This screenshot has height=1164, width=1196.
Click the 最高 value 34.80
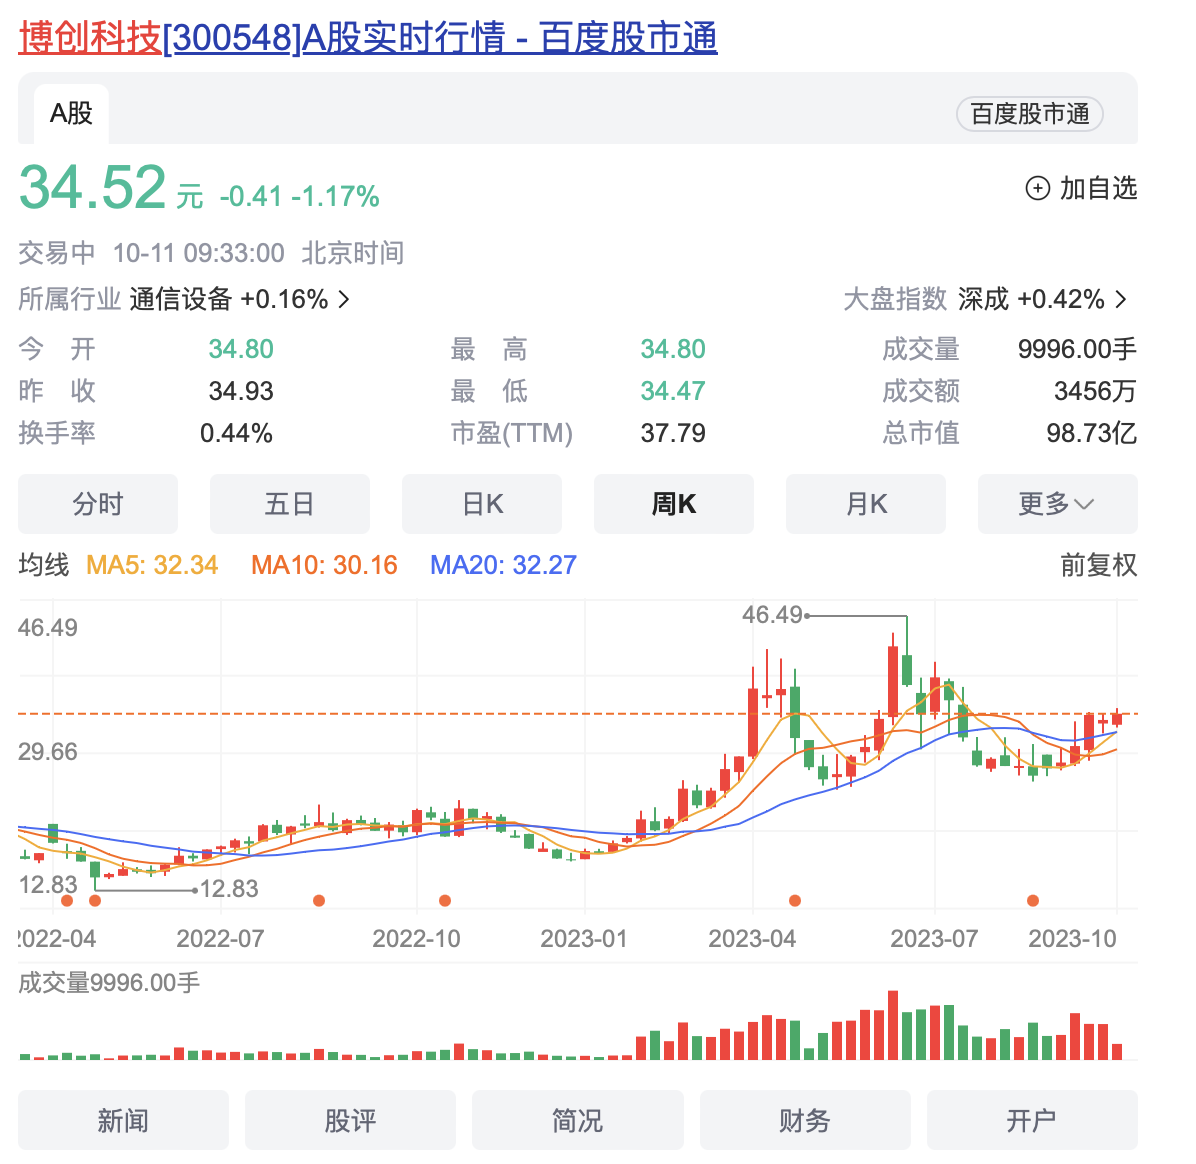click(673, 349)
